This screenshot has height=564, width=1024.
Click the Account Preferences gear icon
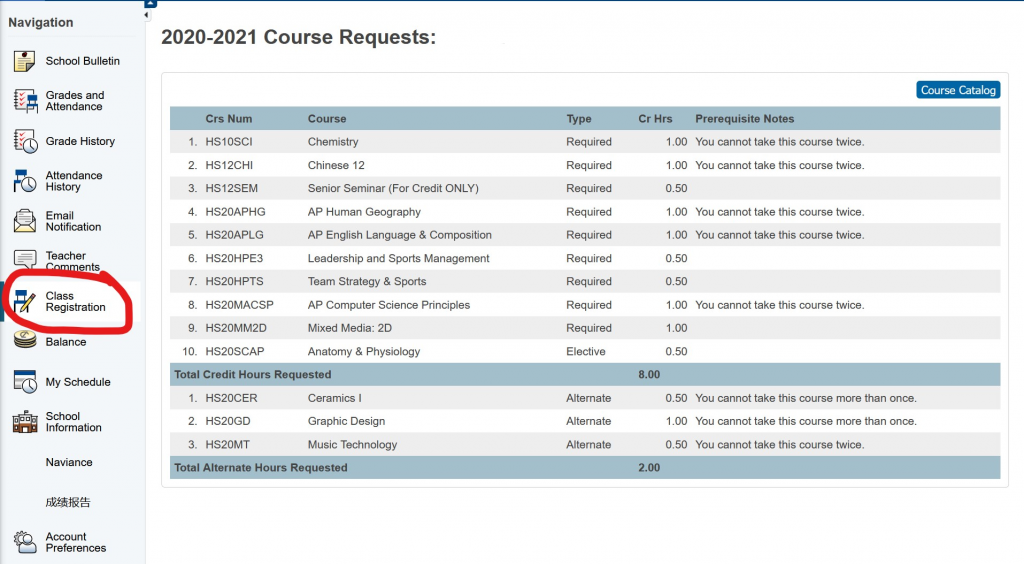(x=25, y=542)
